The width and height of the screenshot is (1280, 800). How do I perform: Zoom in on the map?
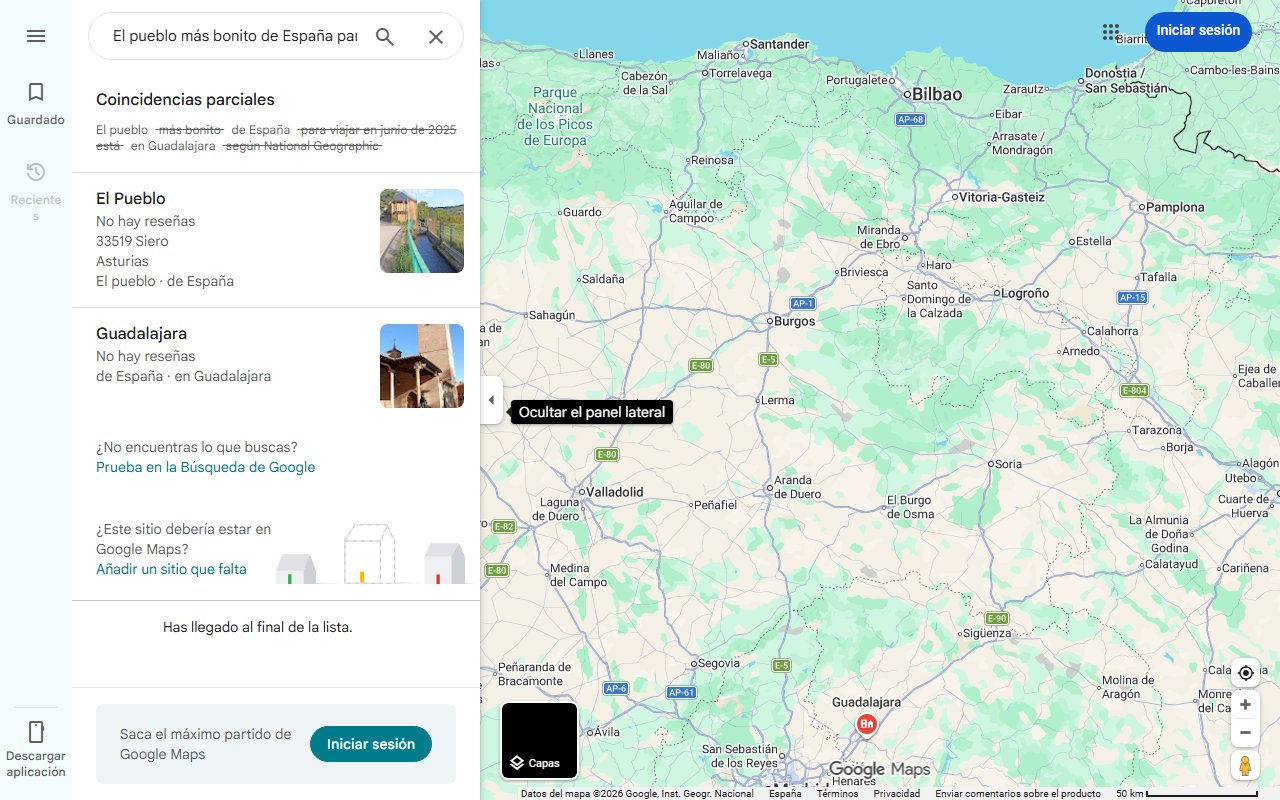1245,705
